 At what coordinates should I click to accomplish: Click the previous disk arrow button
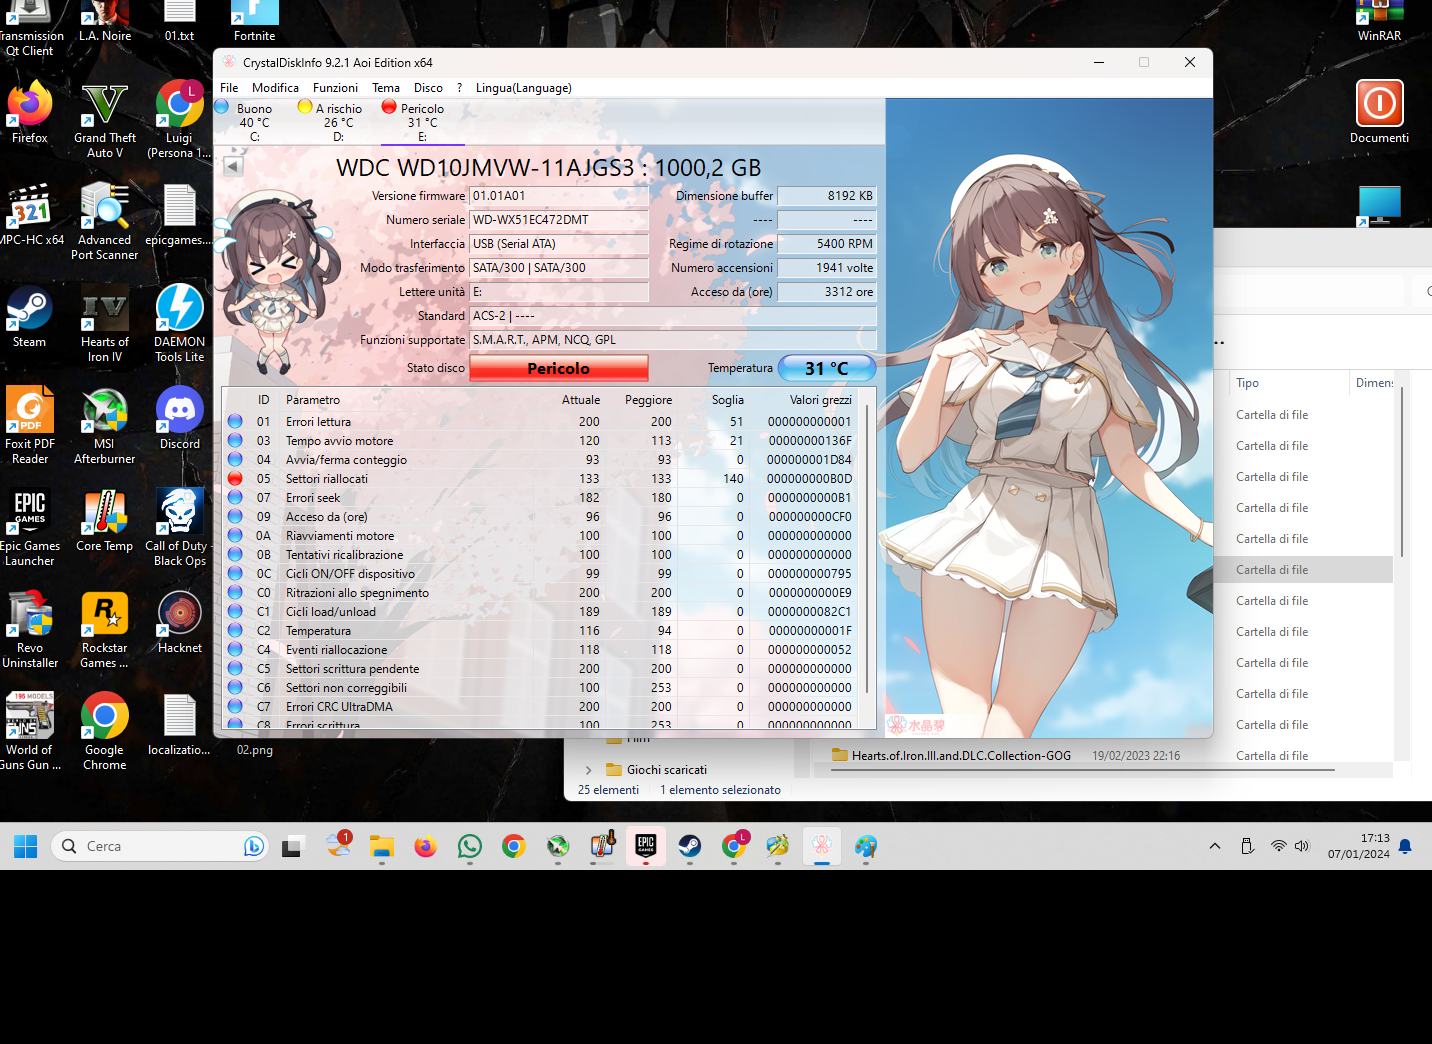point(233,167)
